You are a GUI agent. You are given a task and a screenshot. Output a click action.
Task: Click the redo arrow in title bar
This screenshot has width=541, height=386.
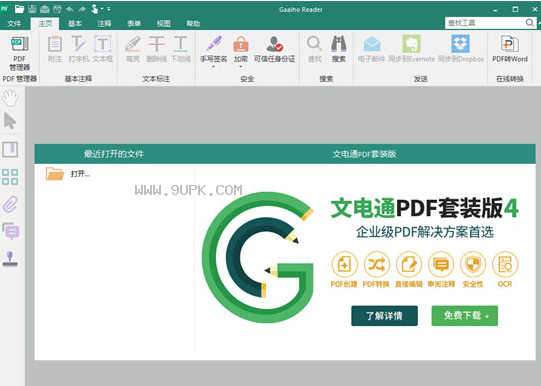[x=82, y=9]
